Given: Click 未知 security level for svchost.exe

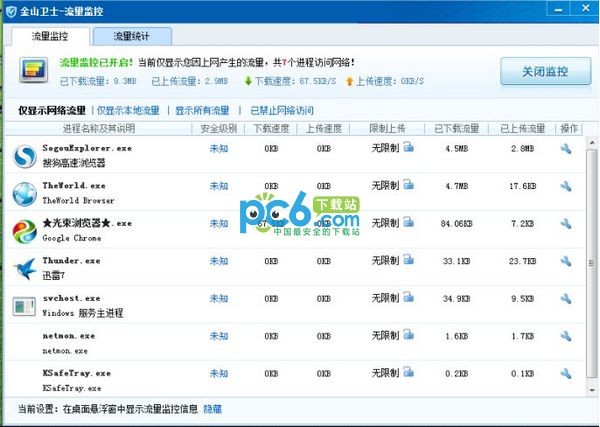Looking at the screenshot, I should (x=219, y=298).
